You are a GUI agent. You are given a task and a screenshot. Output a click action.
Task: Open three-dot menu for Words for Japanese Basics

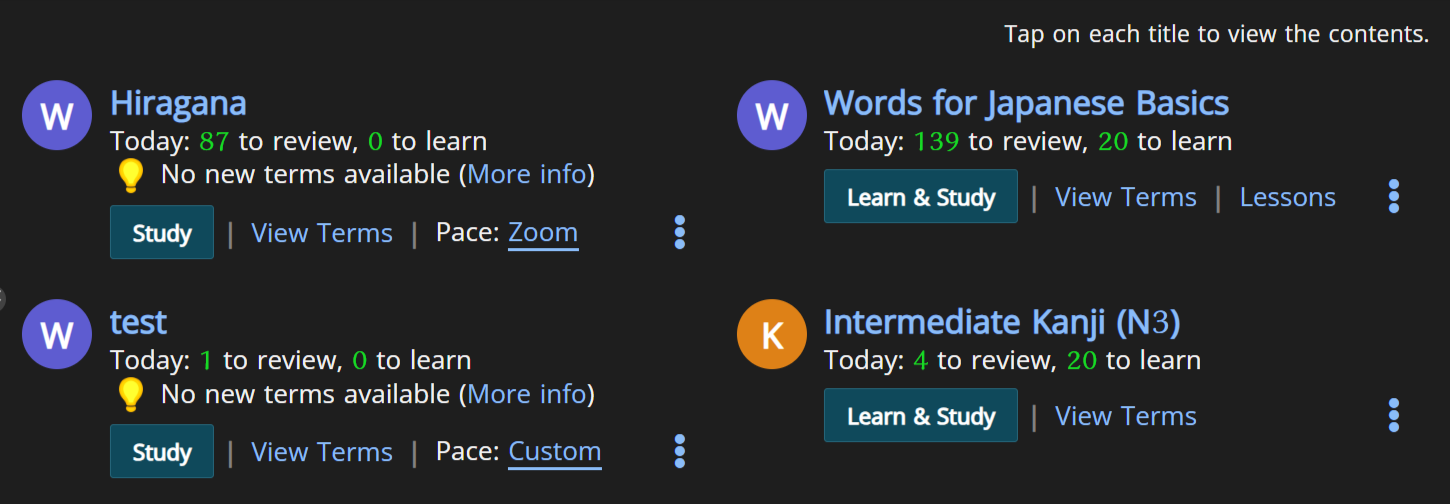pyautogui.click(x=1394, y=196)
